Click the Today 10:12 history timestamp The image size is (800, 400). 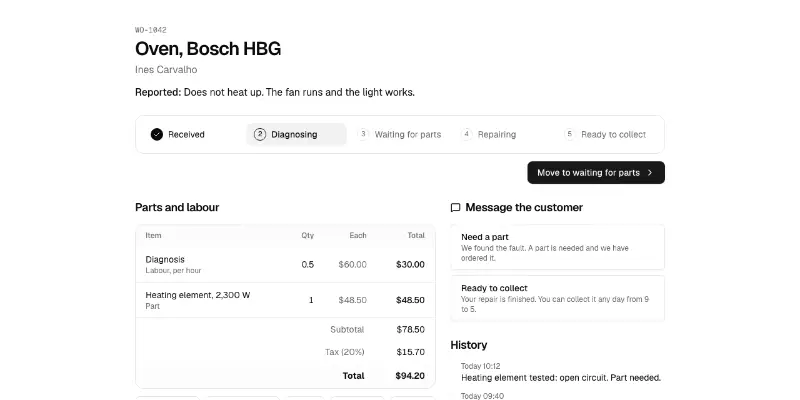pos(481,366)
